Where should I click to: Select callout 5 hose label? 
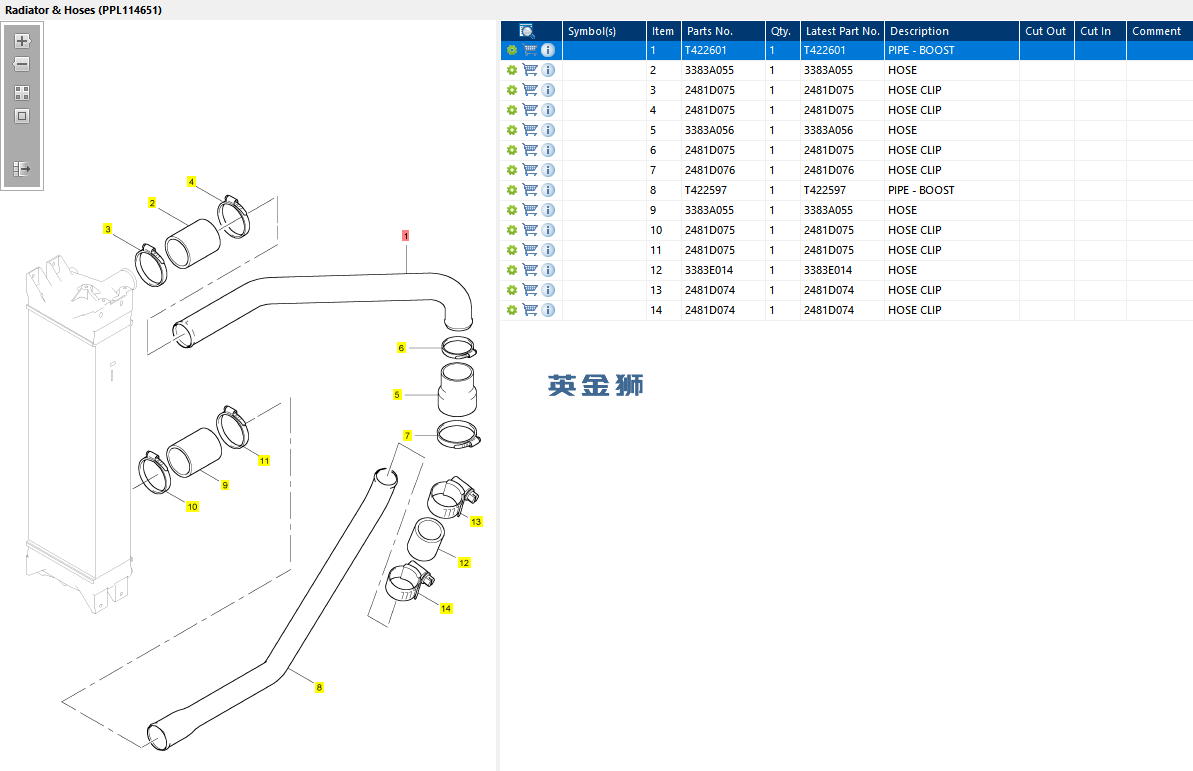(x=396, y=395)
